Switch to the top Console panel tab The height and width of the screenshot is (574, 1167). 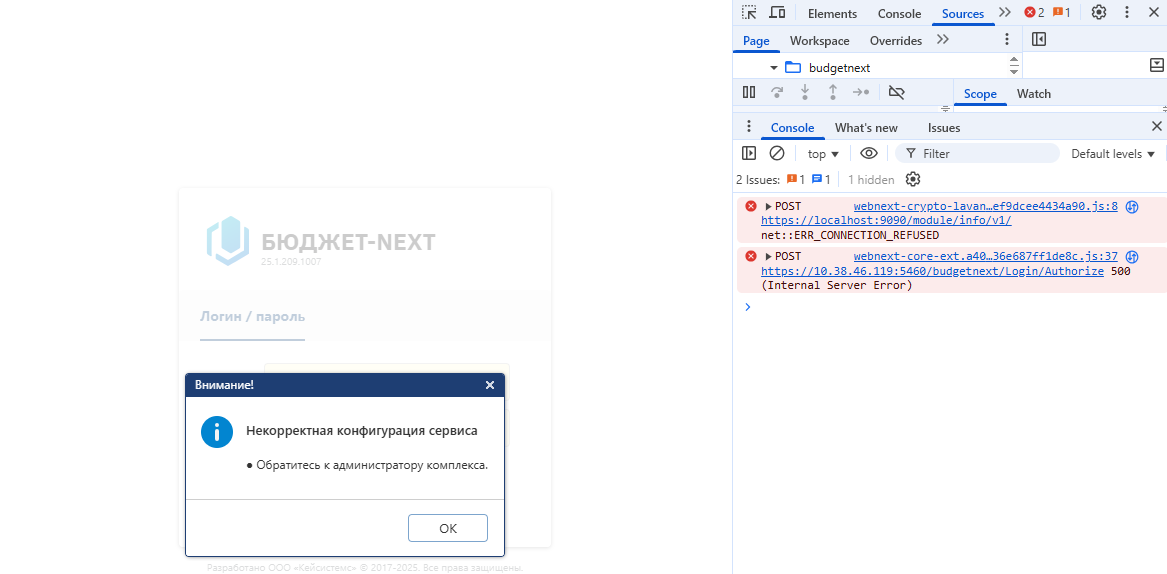tap(899, 13)
